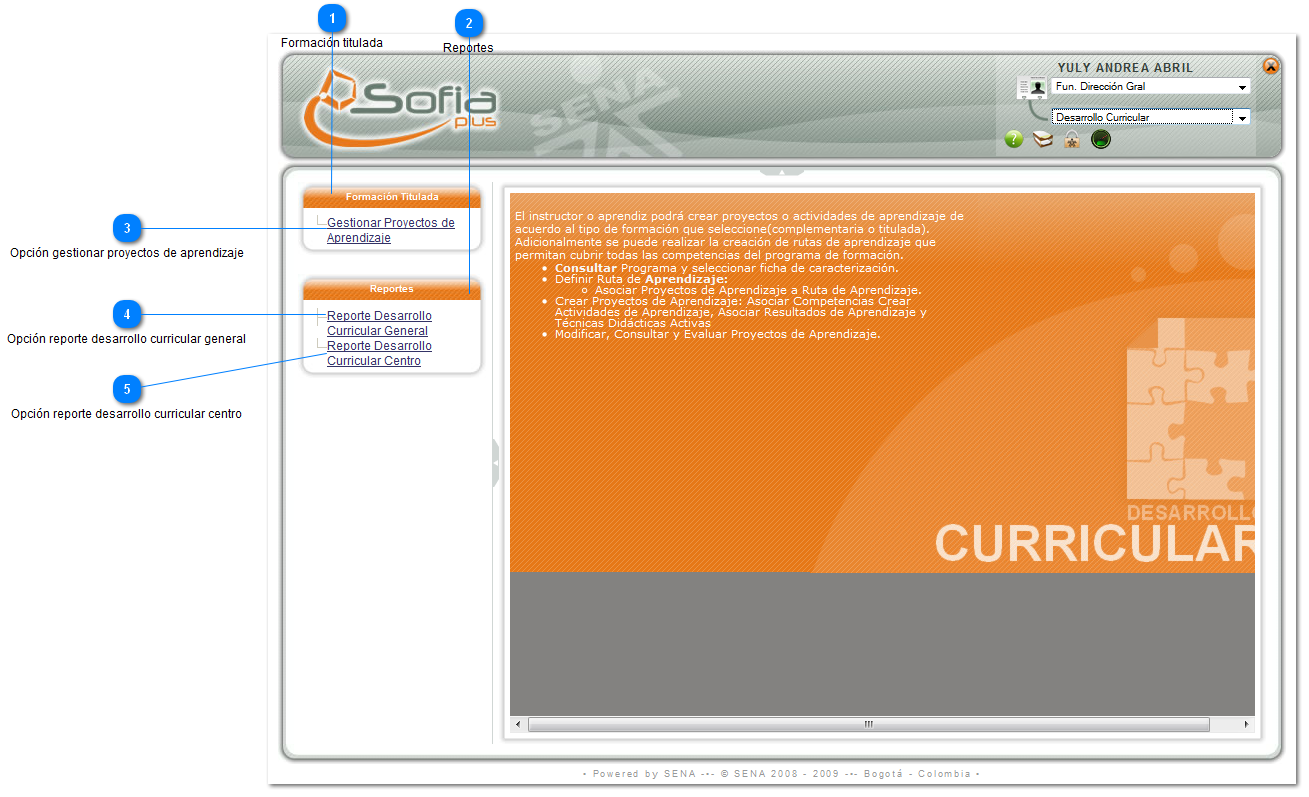The height and width of the screenshot is (797, 1309).
Task: Click the dark green radar gauge icon
Action: (1101, 140)
